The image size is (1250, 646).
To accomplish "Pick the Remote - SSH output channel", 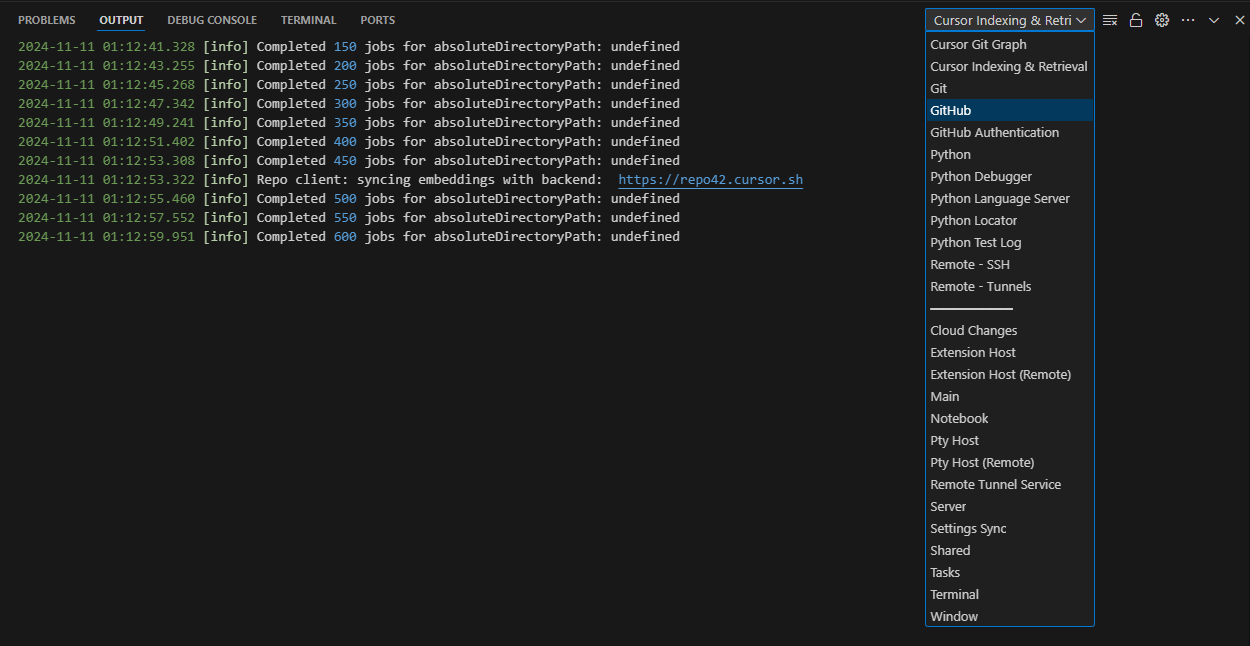I will coord(969,264).
